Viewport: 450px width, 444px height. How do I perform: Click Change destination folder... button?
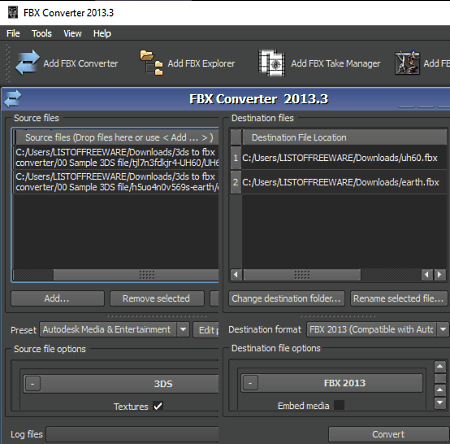[286, 298]
